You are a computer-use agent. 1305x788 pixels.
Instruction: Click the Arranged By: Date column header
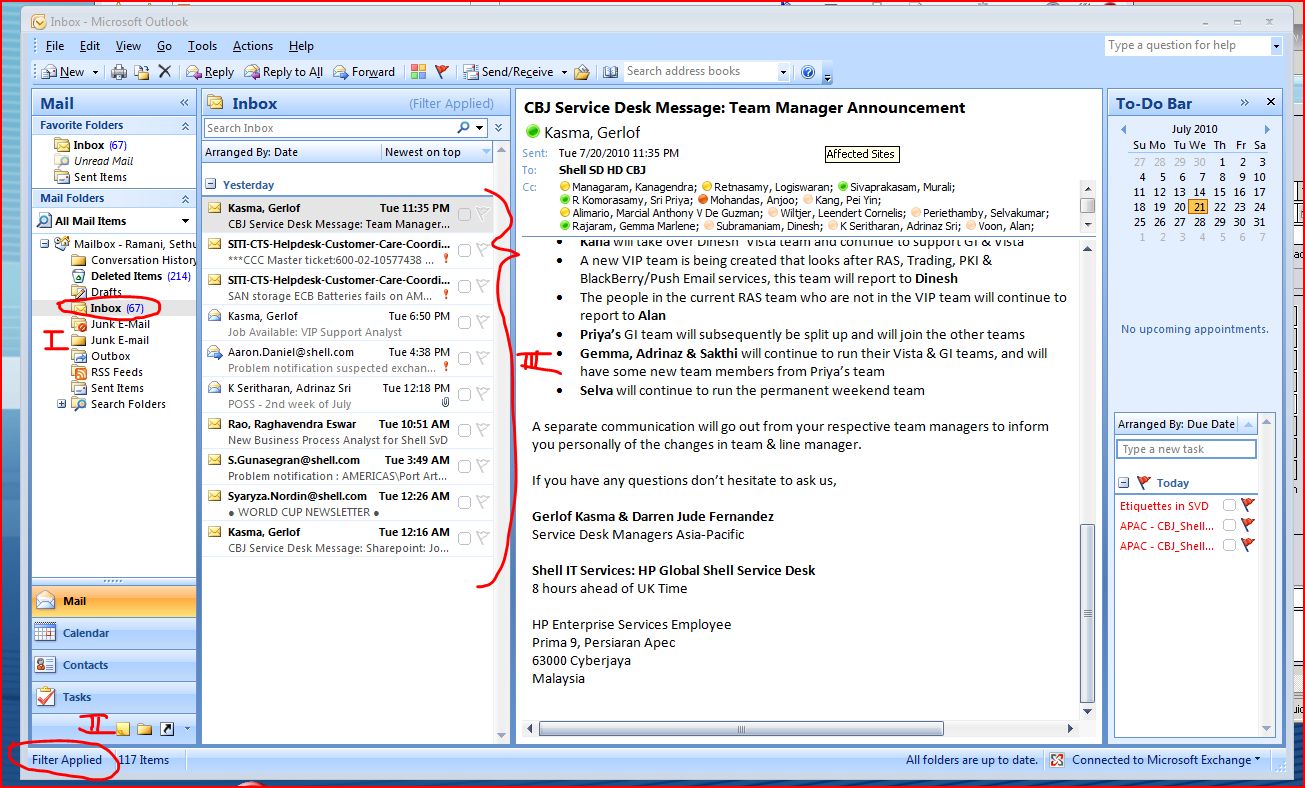coord(292,152)
